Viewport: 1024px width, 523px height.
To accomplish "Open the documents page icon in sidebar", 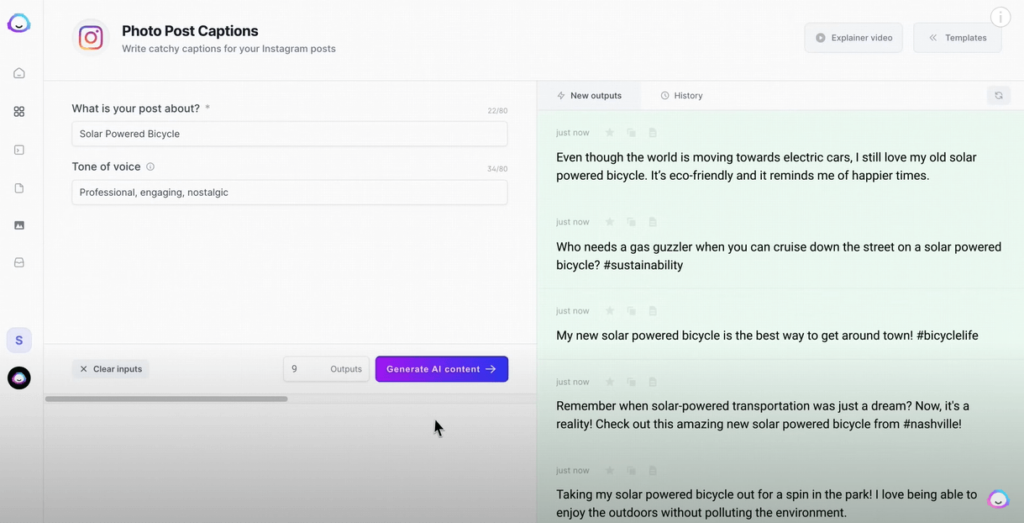I will [x=19, y=188].
